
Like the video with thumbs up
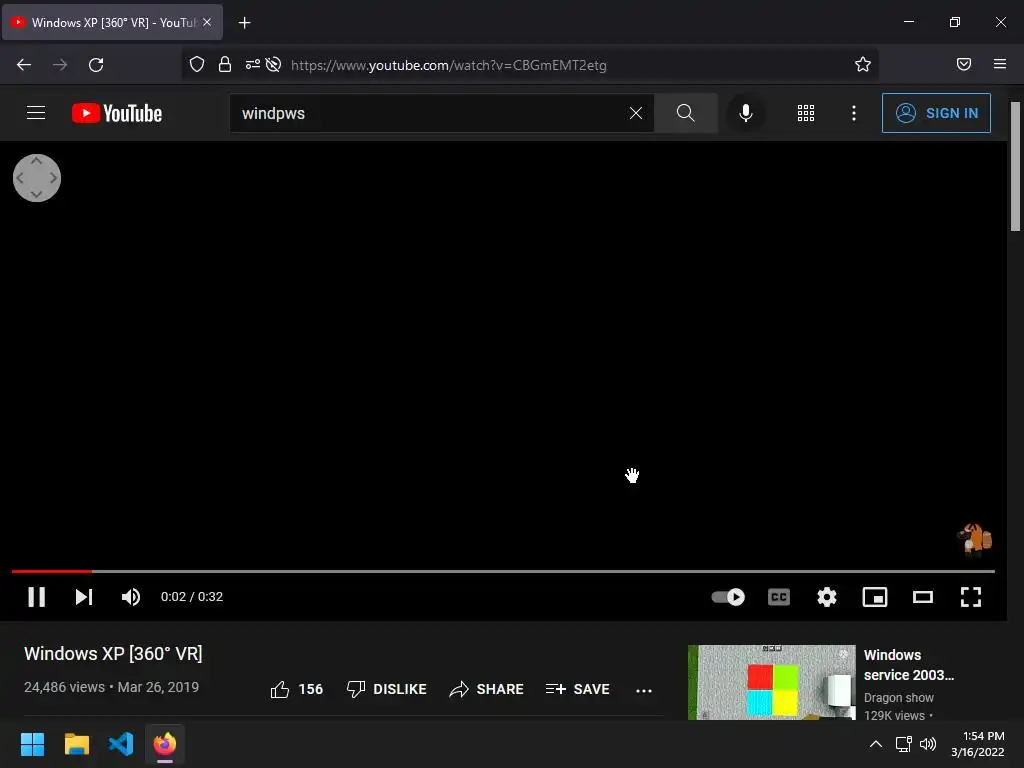(x=296, y=689)
